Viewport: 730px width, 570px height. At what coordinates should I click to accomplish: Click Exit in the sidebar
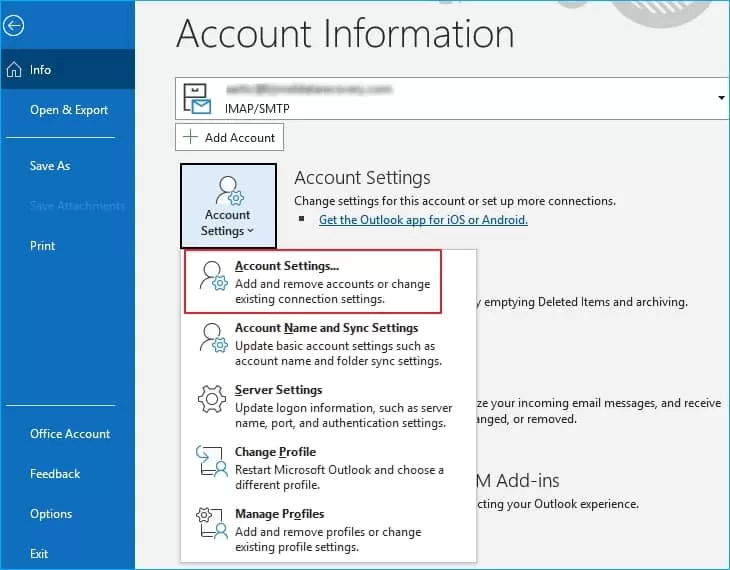tap(39, 554)
